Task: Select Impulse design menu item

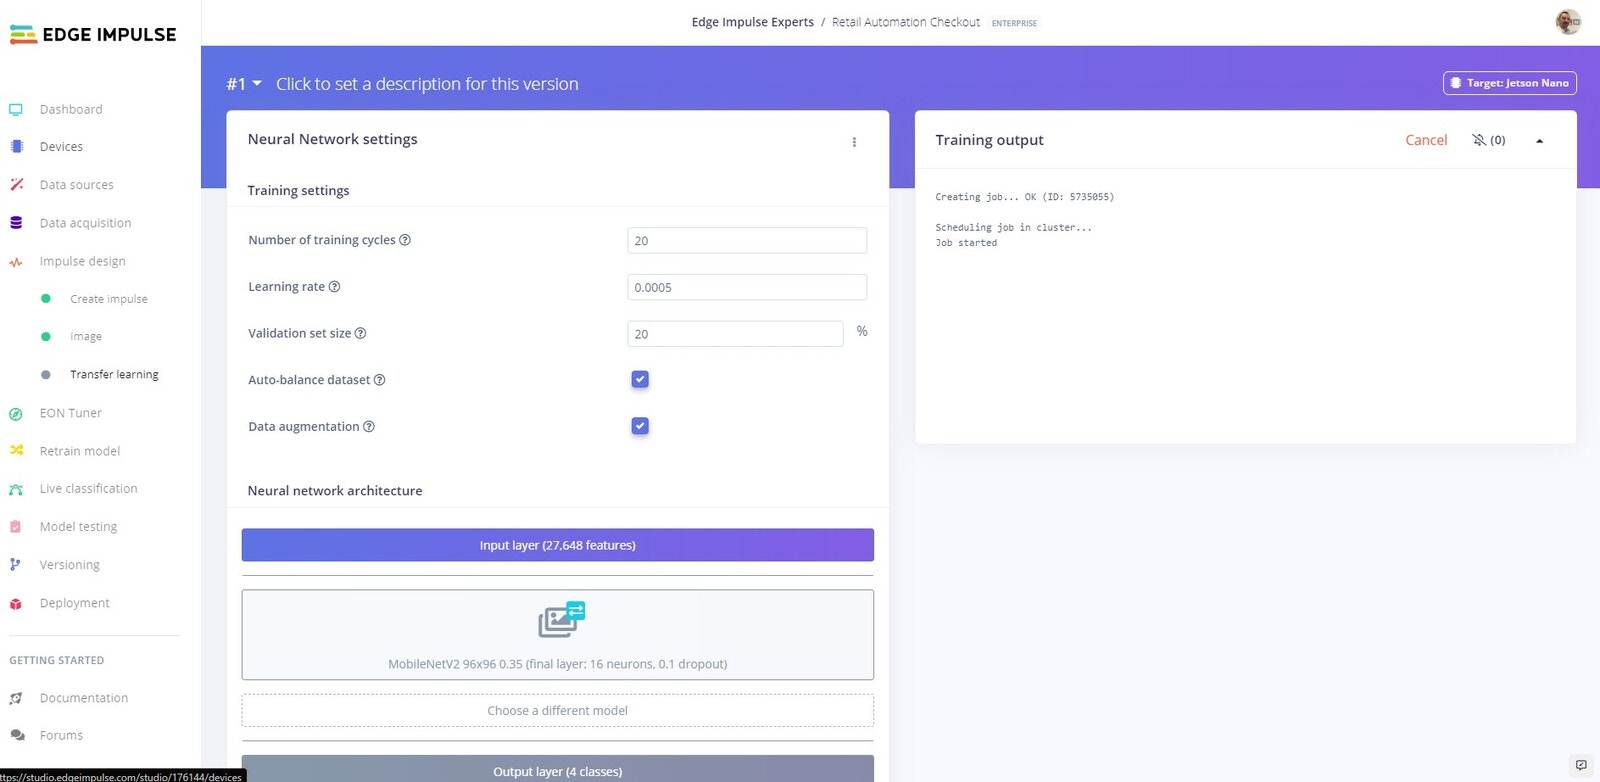Action: [x=82, y=262]
